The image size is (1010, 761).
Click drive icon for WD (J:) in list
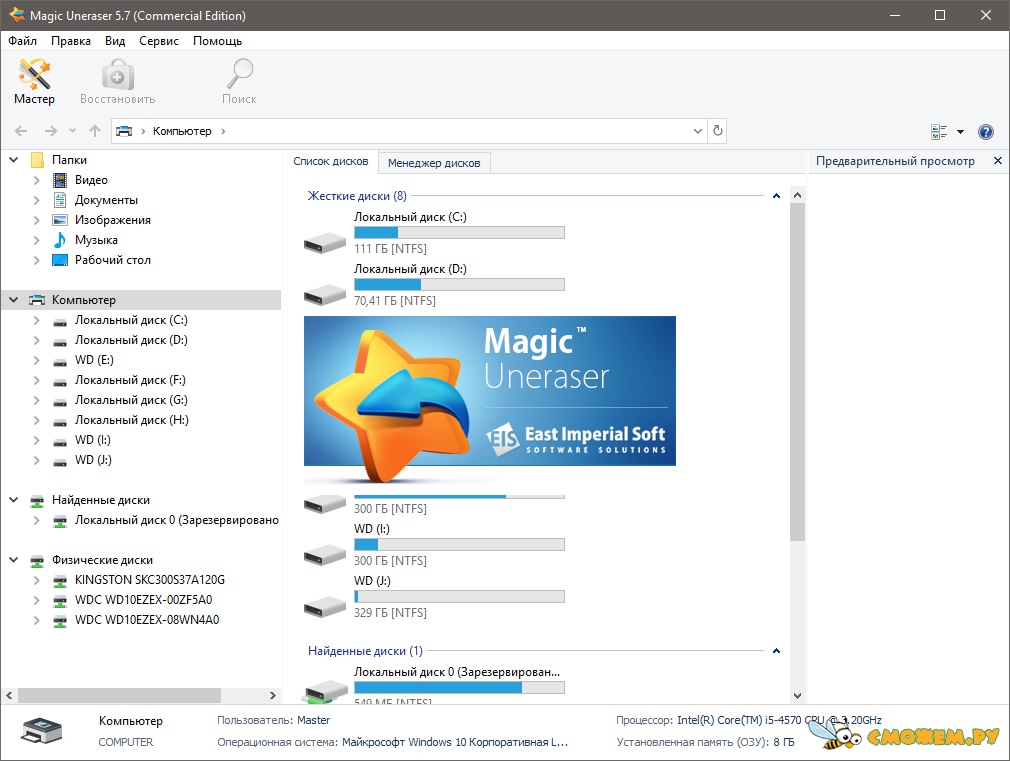(x=325, y=606)
